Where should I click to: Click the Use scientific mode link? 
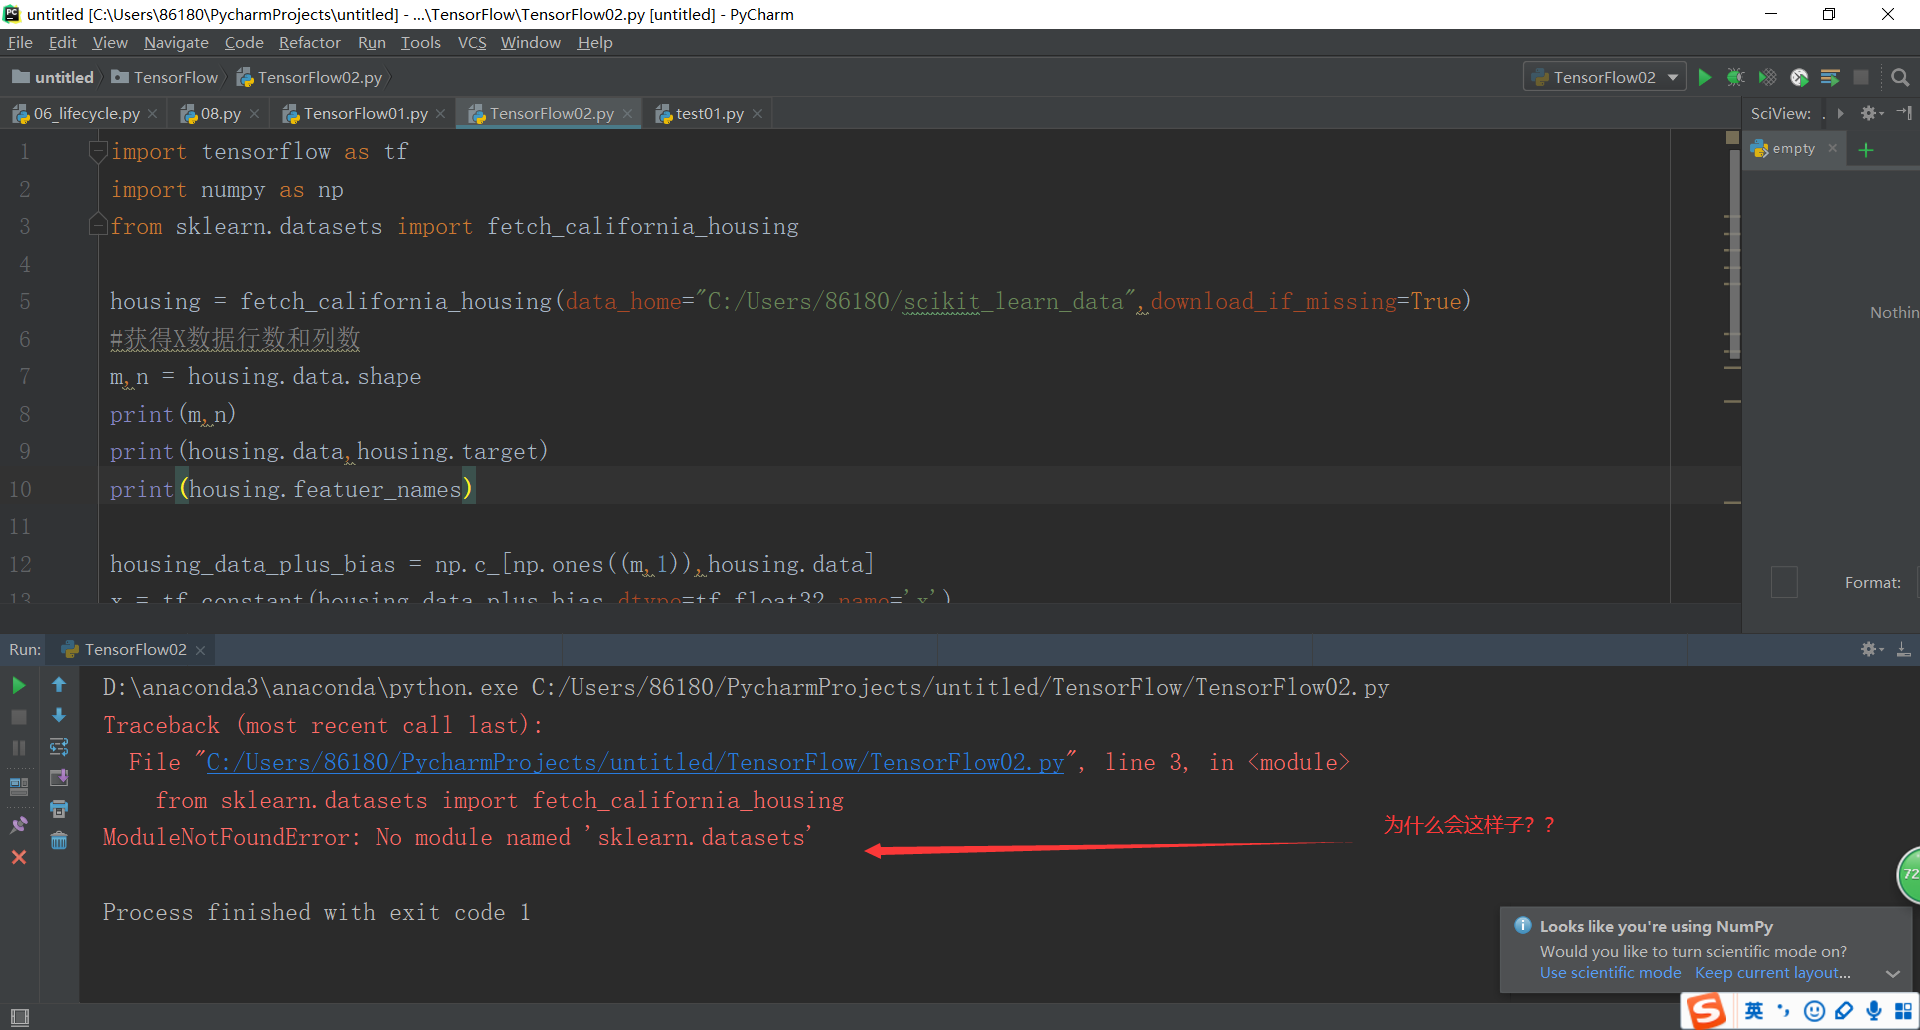[1610, 973]
